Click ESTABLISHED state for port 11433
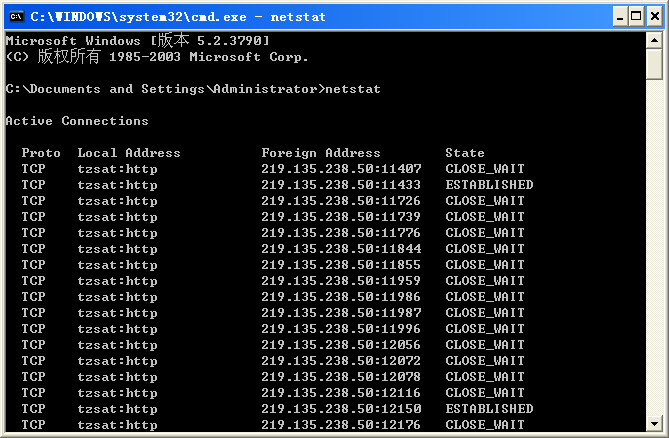 [489, 185]
